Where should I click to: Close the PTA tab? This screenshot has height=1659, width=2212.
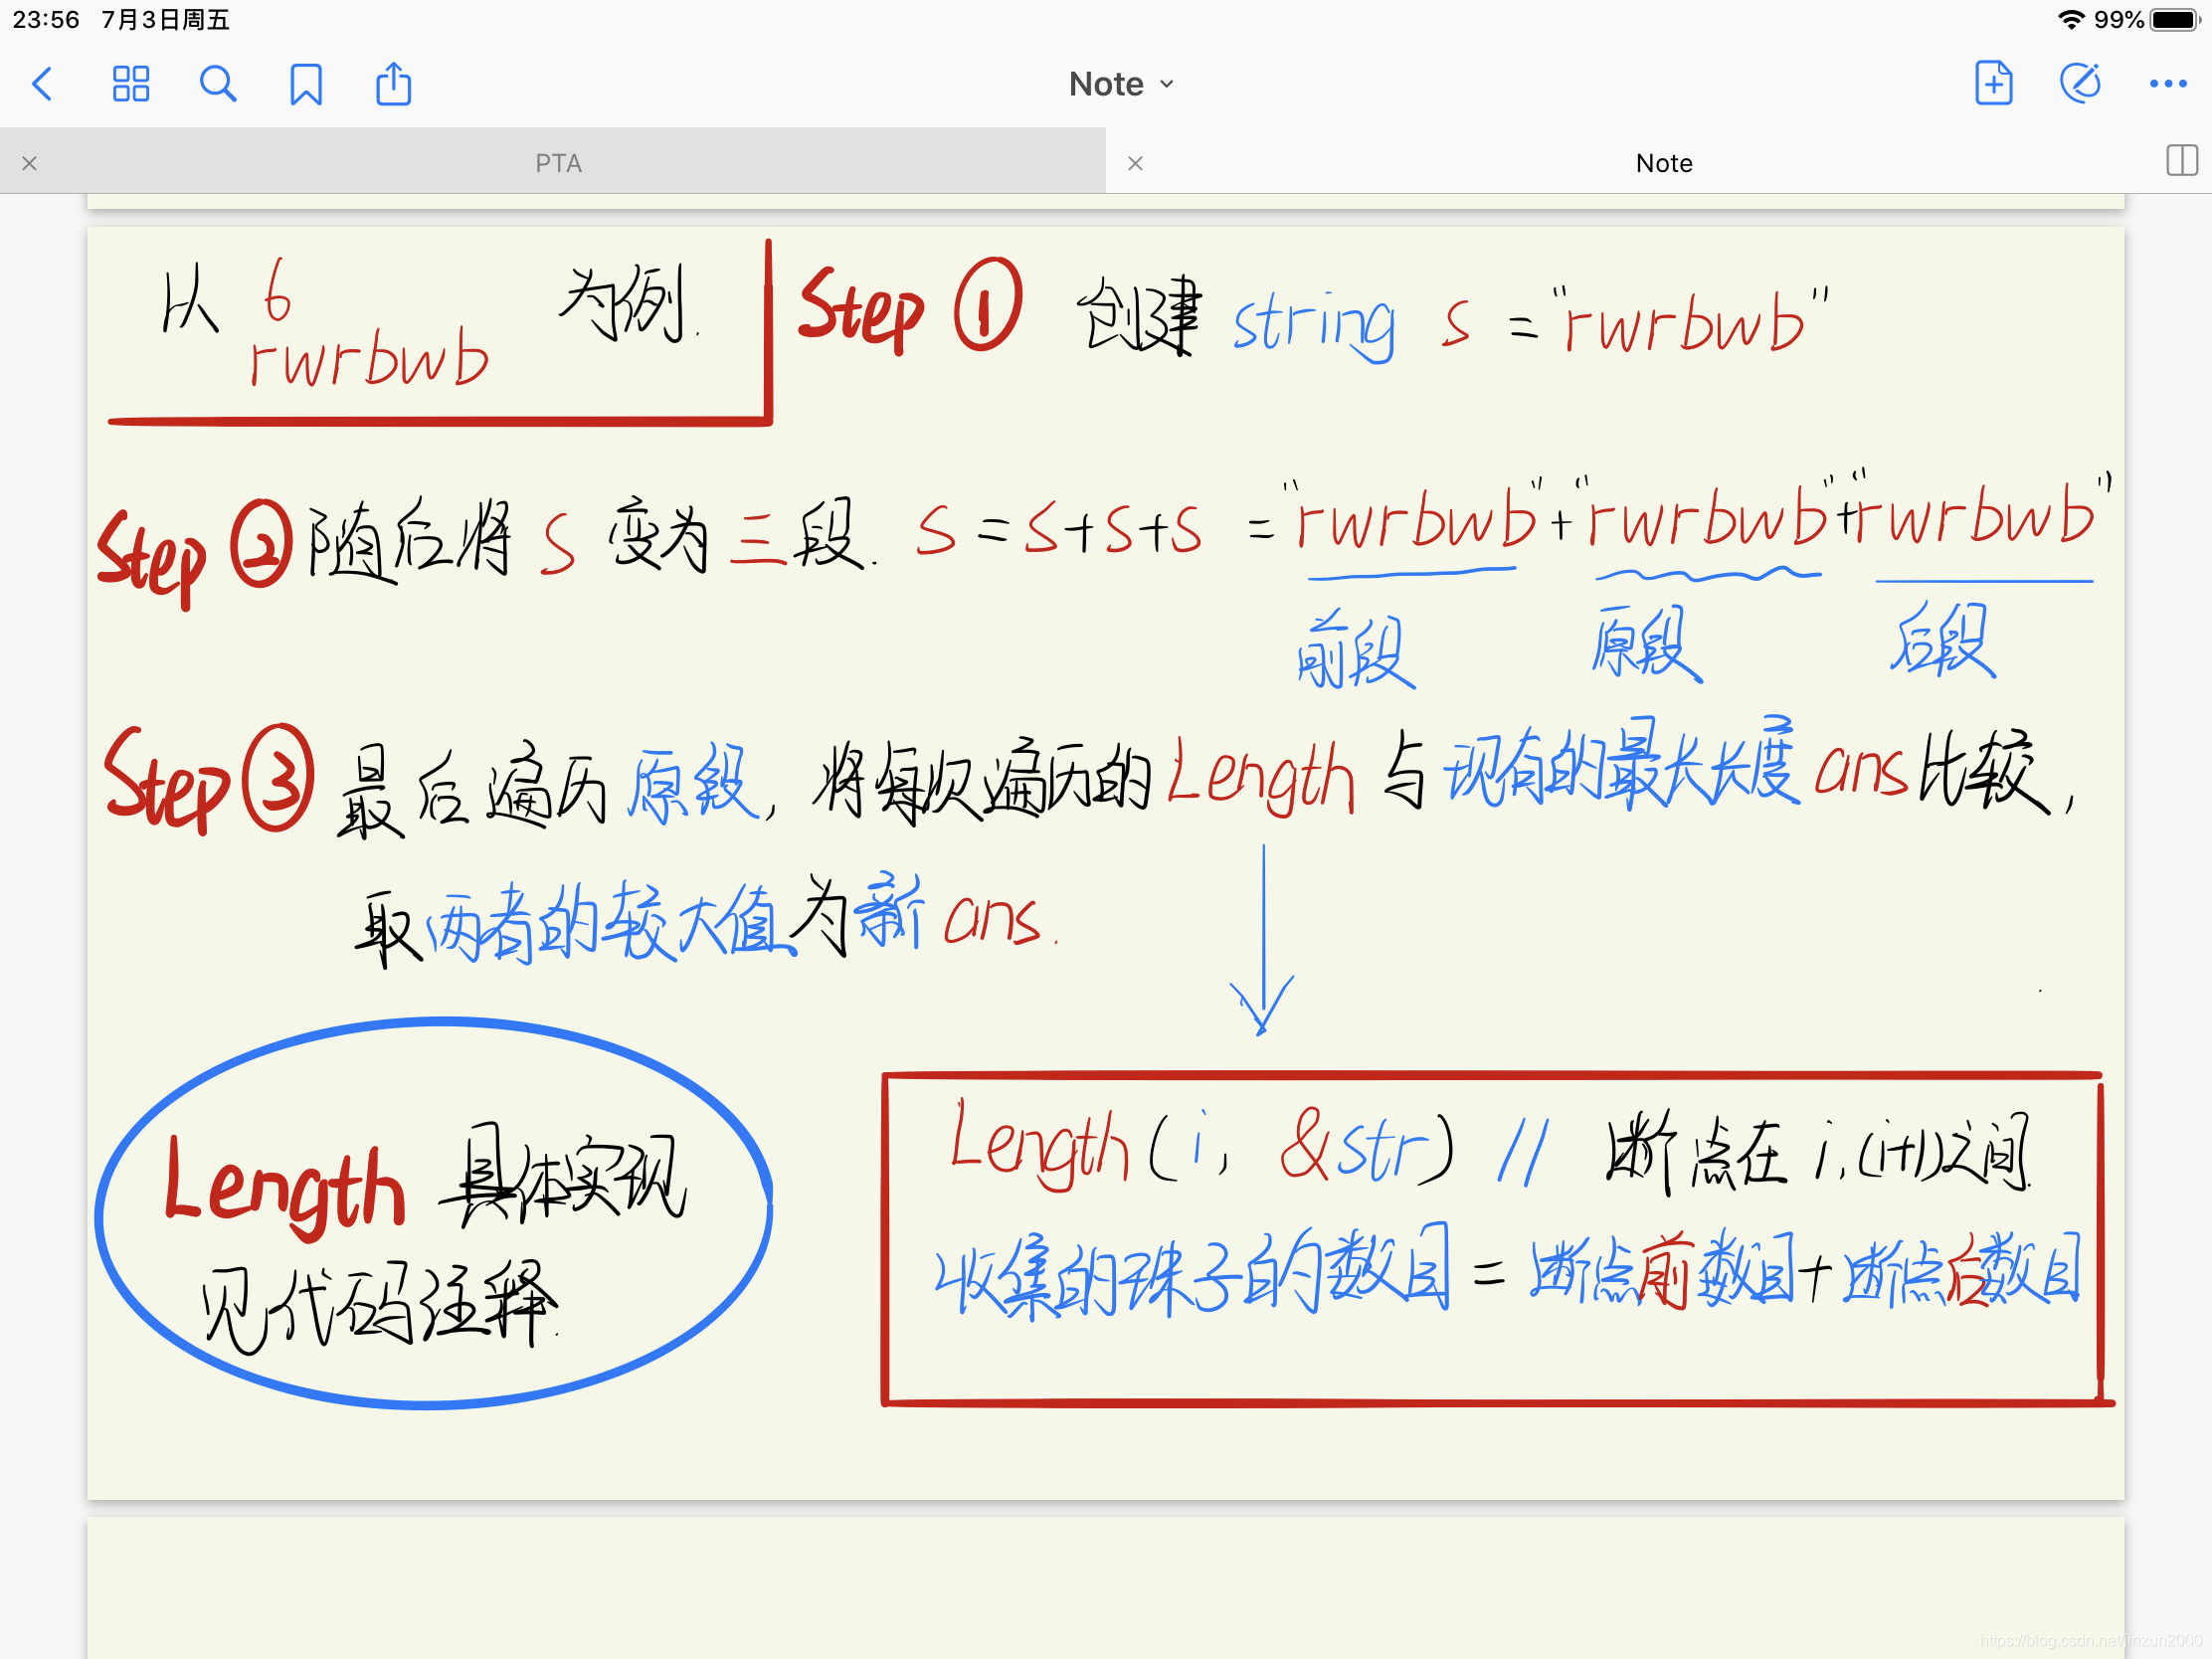click(x=29, y=163)
